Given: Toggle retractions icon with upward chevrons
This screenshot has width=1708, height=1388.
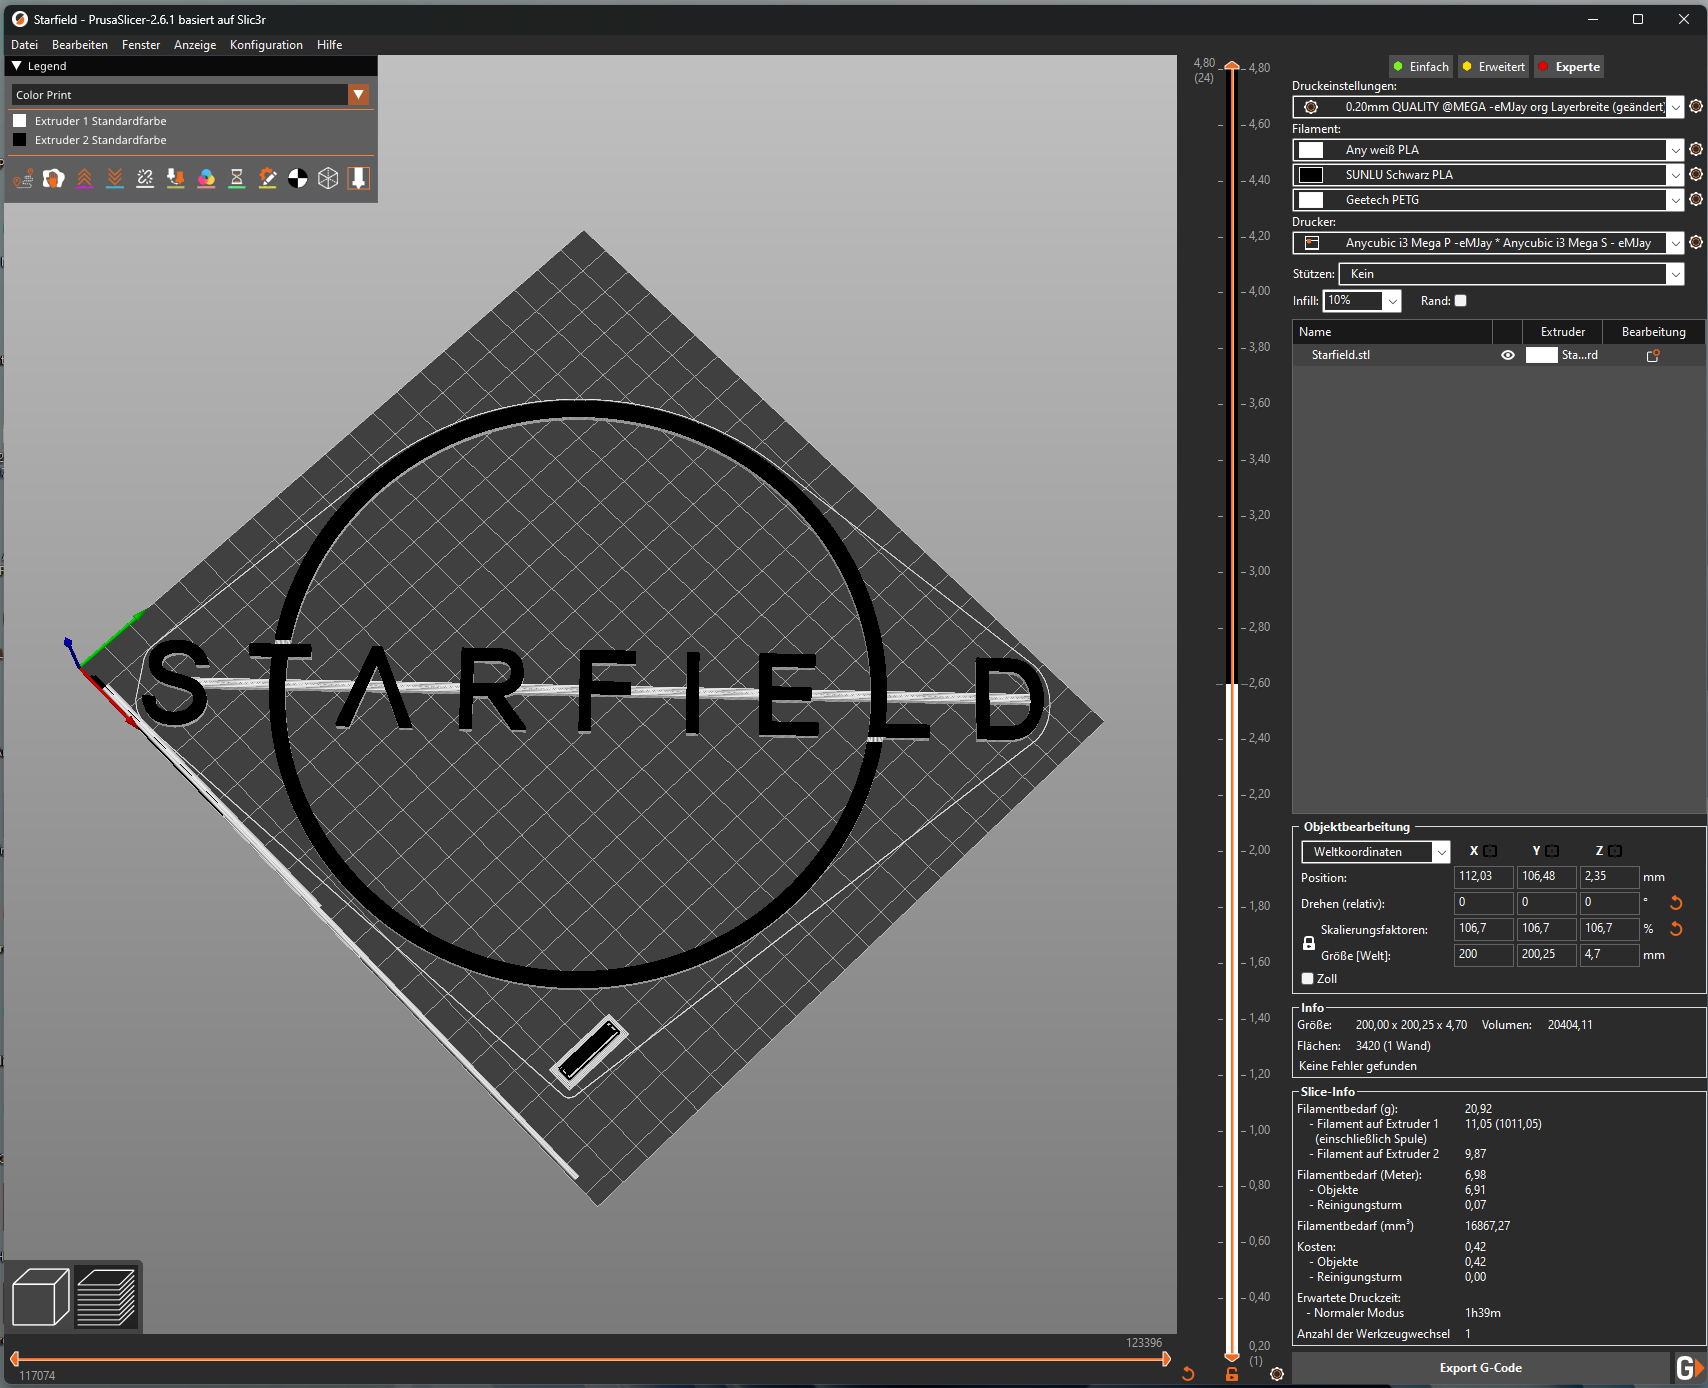Looking at the screenshot, I should coord(85,178).
